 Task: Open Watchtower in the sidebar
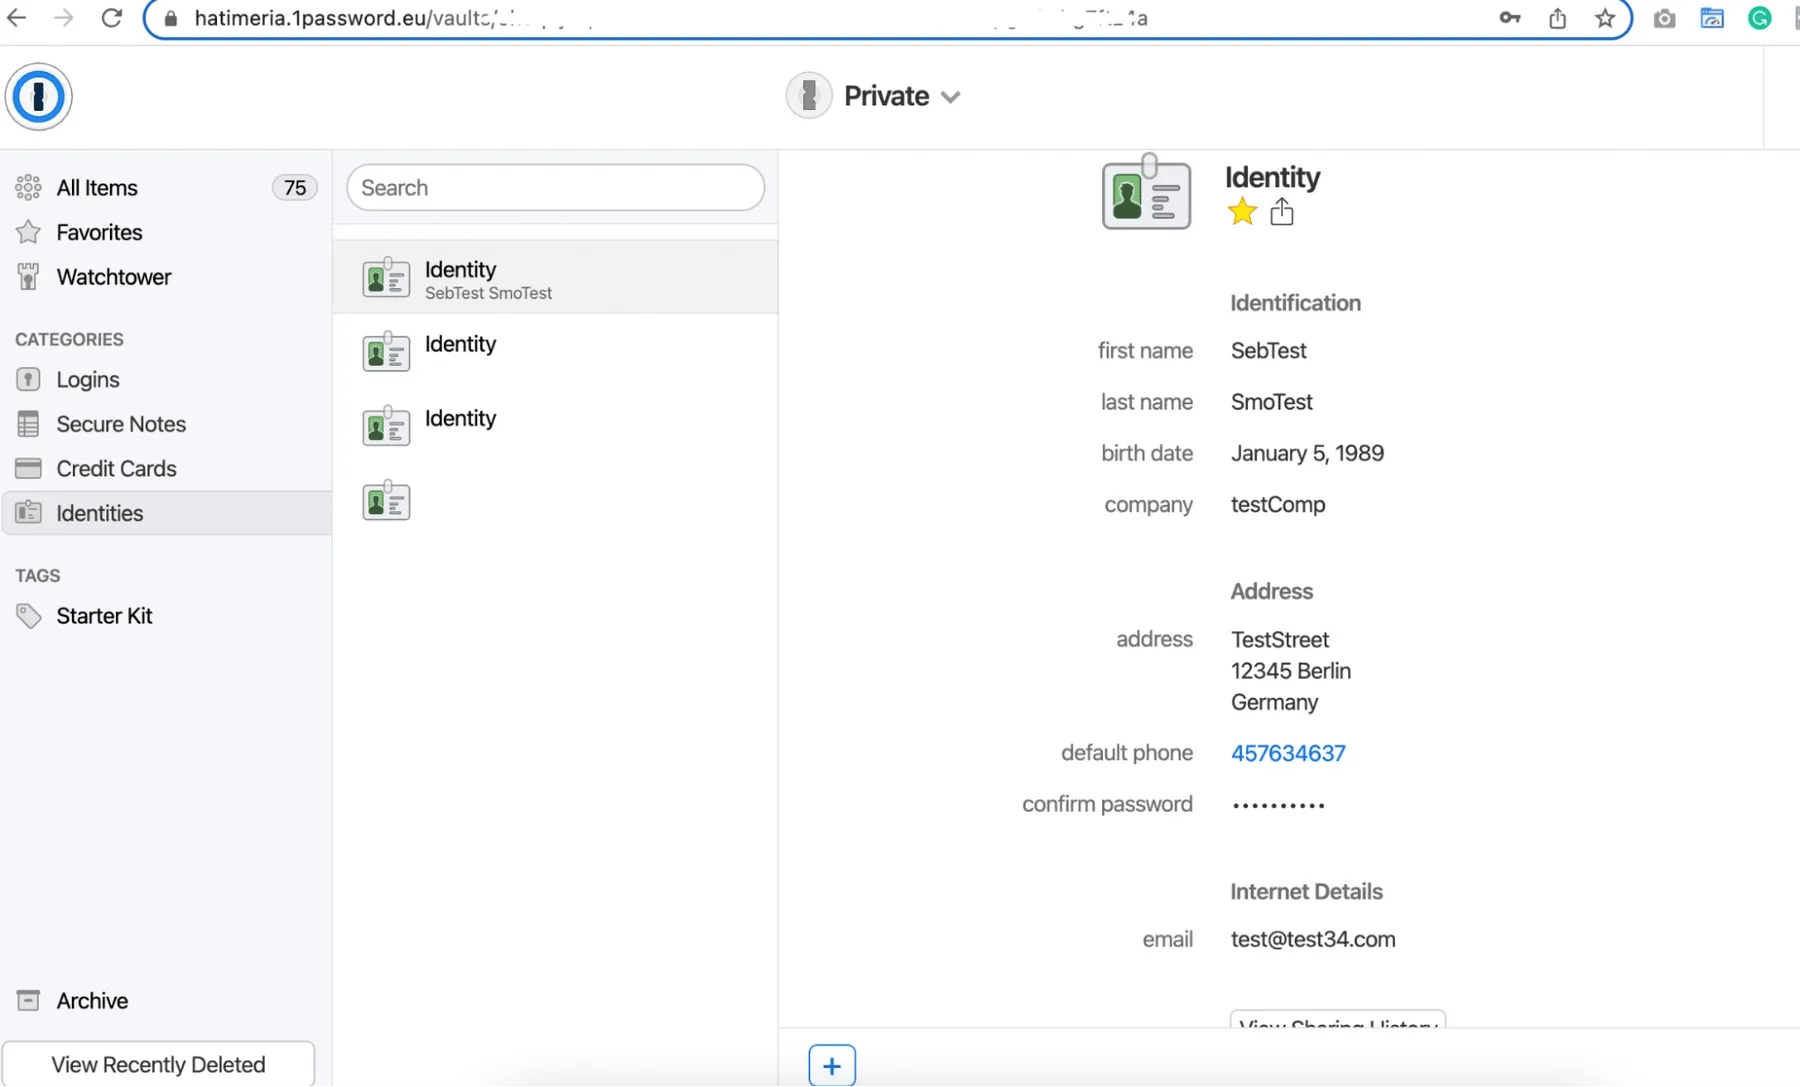click(113, 277)
